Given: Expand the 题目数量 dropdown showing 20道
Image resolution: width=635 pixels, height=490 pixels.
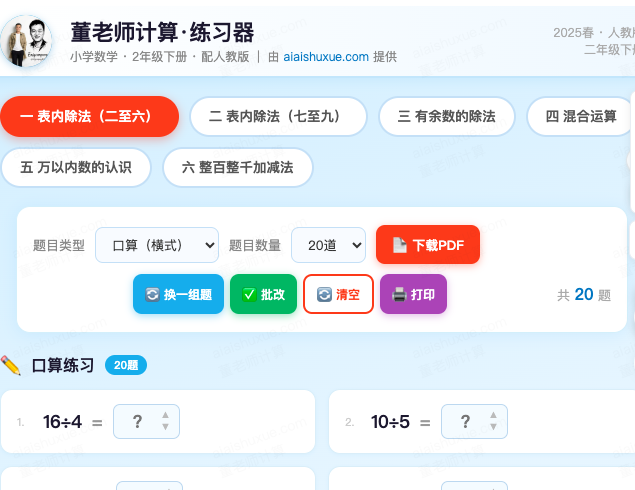Looking at the screenshot, I should click(328, 245).
